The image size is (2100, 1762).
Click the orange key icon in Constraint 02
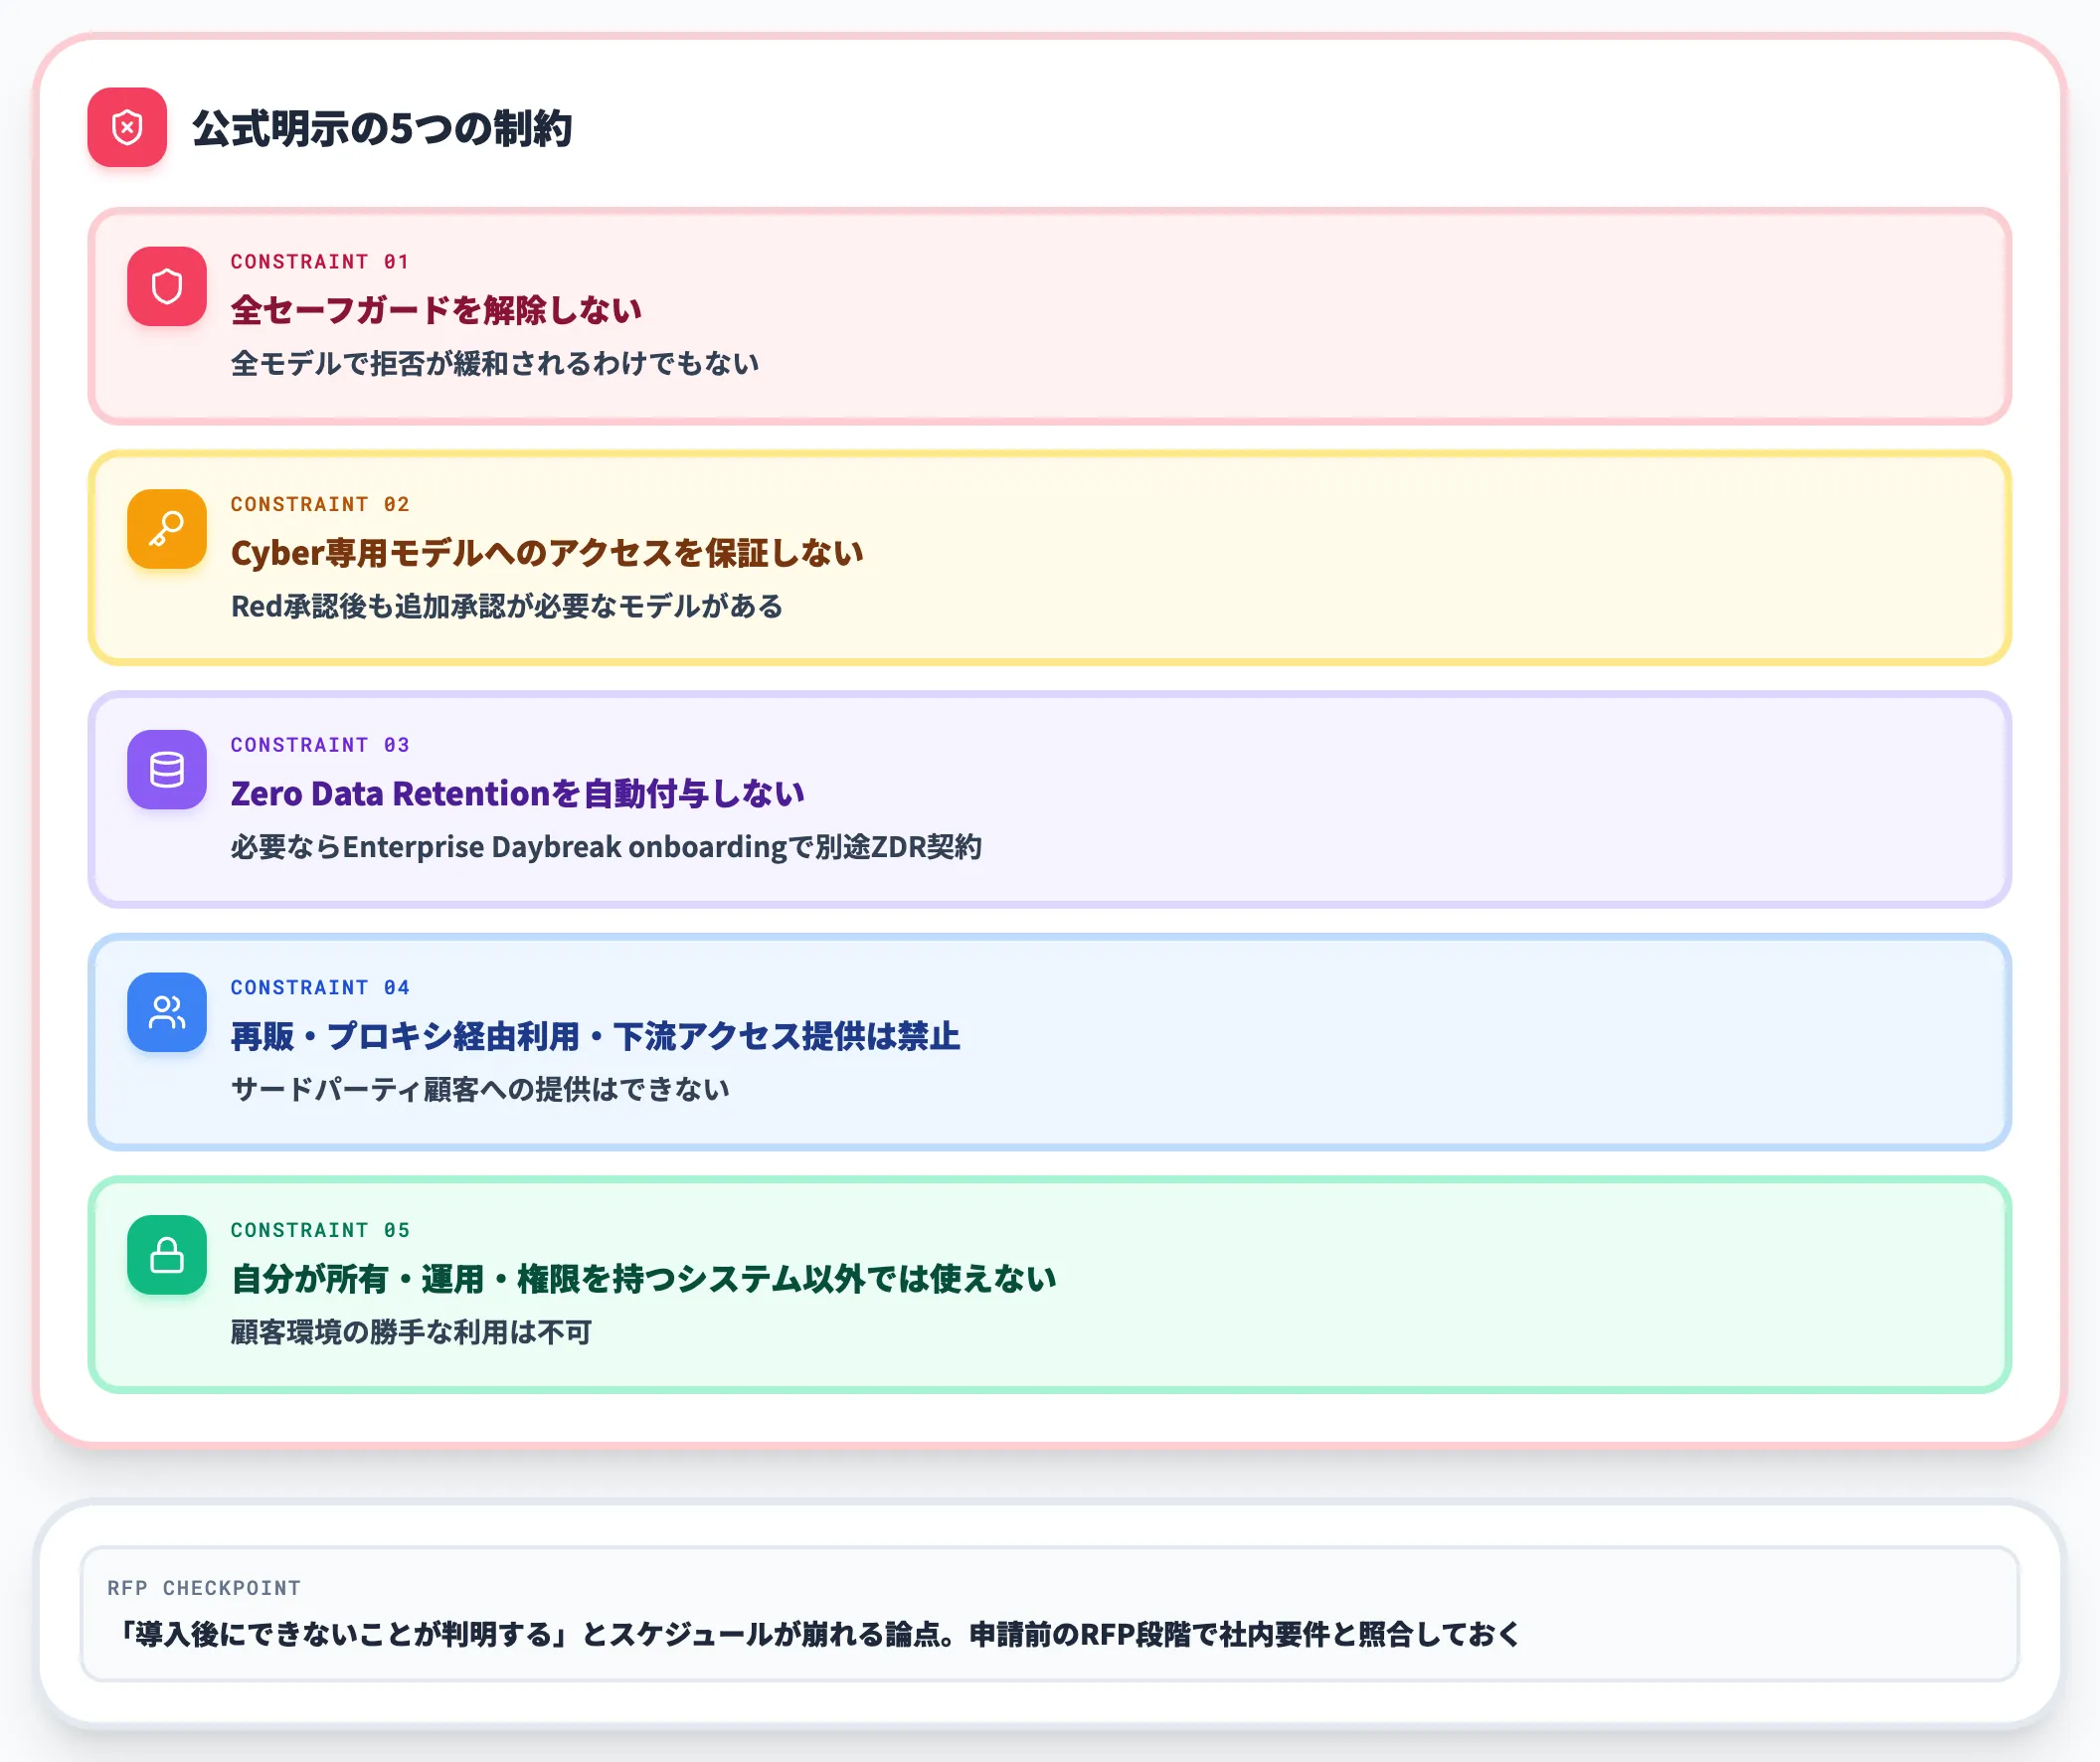[167, 529]
